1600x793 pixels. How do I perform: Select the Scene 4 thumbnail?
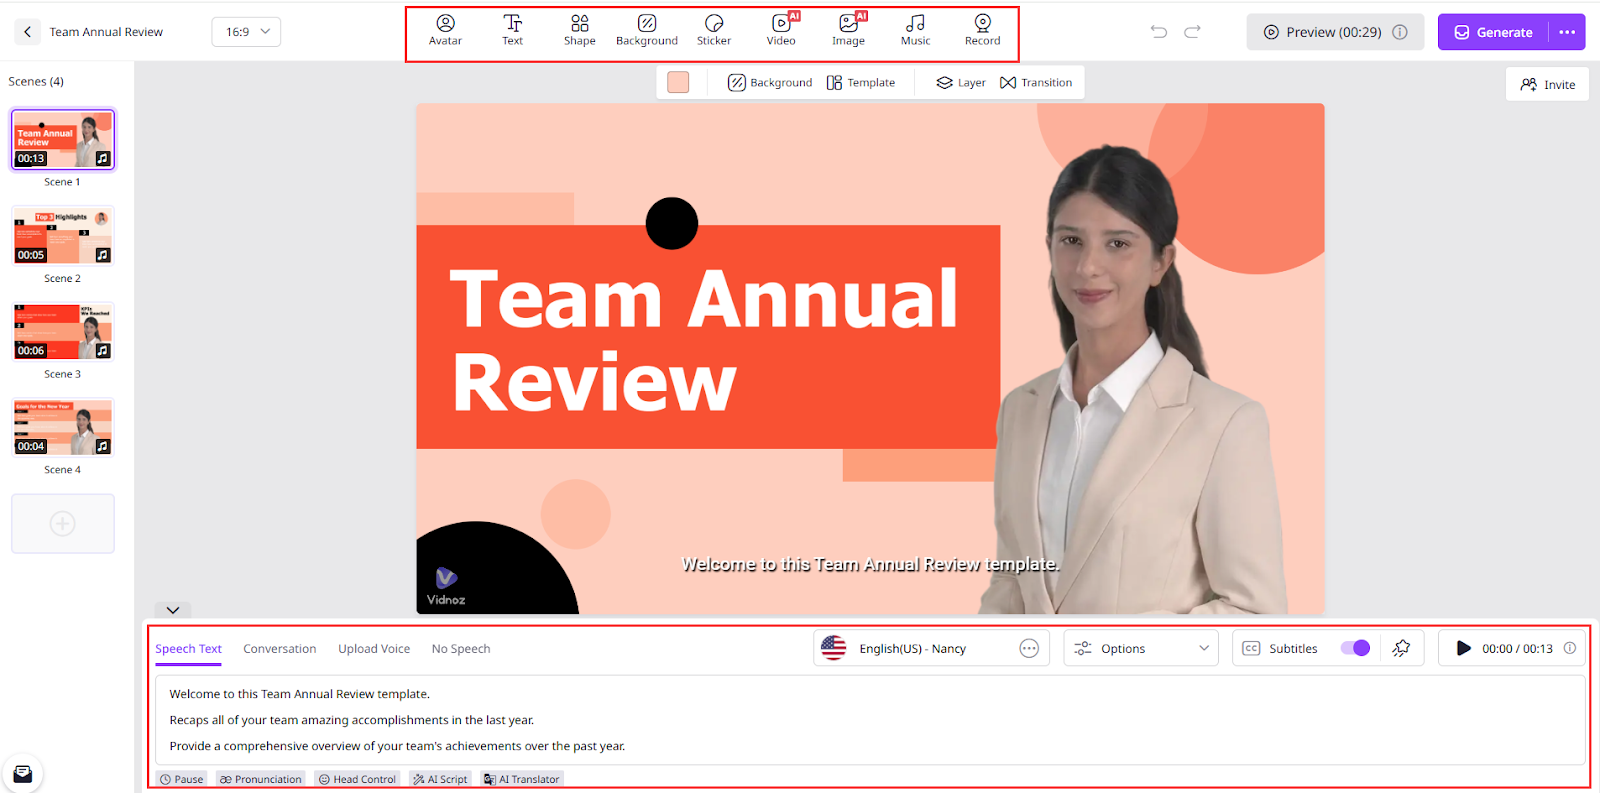(63, 427)
